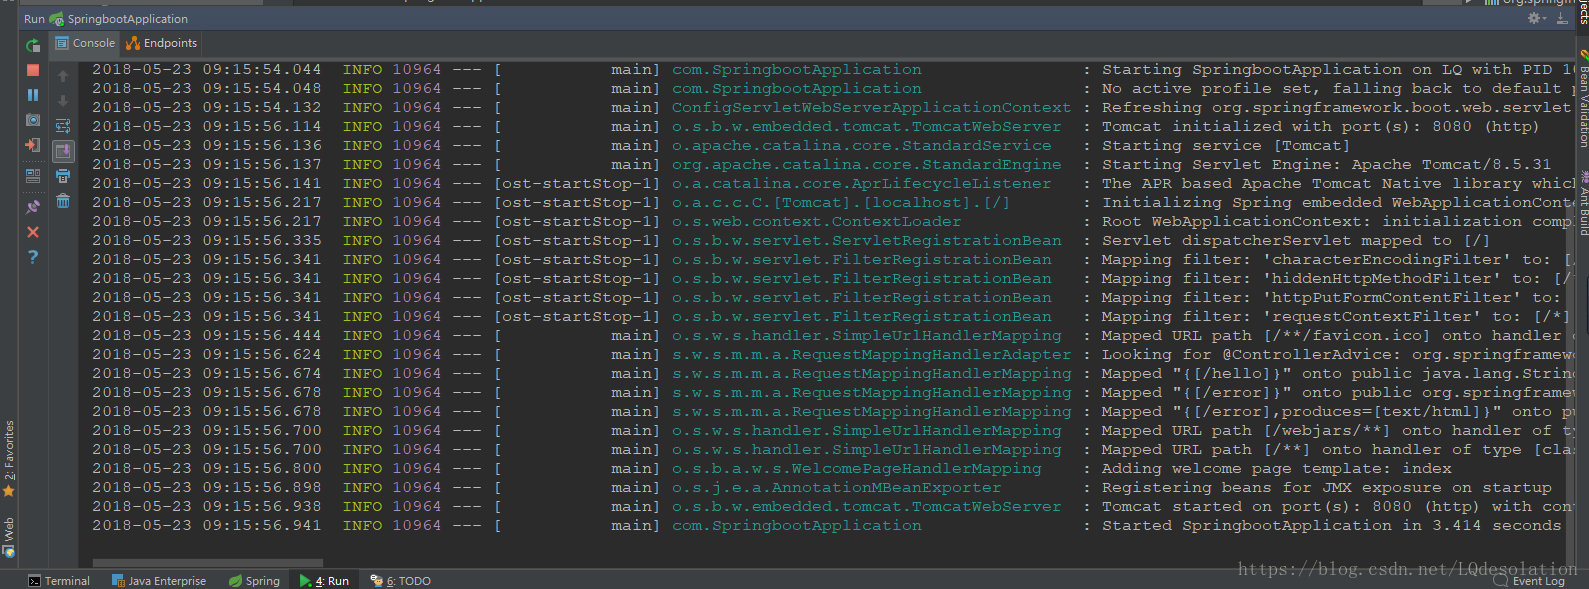Open the 2: Favorites side panel
Image resolution: width=1589 pixels, height=589 pixels.
(9, 458)
